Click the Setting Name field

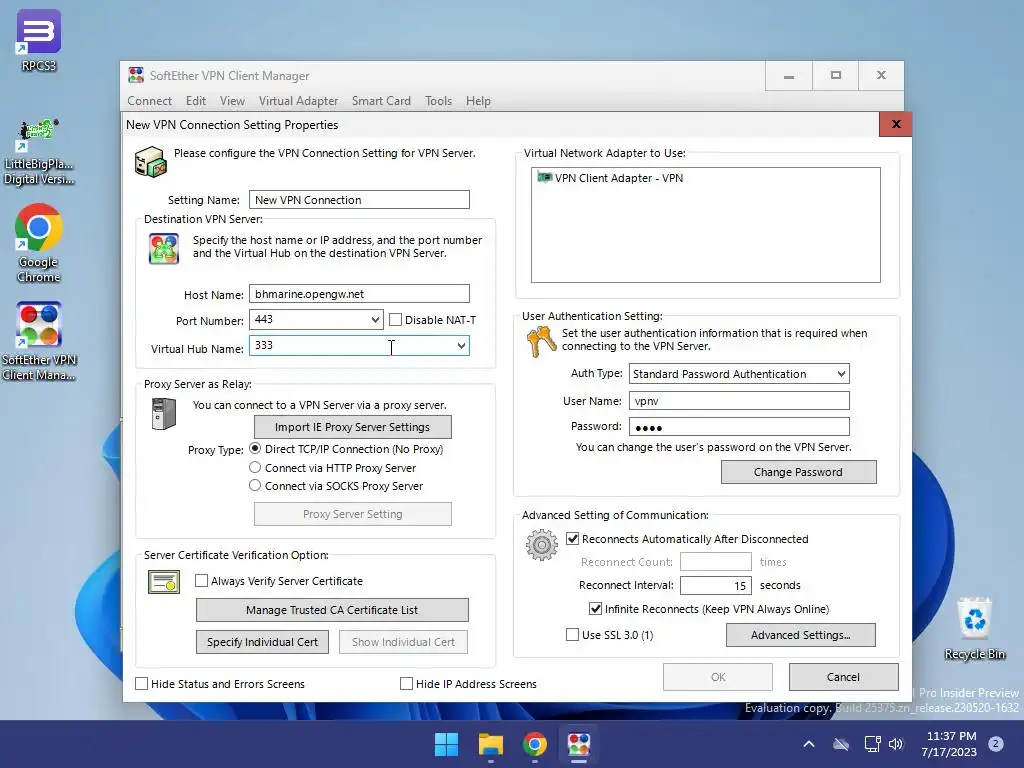[x=359, y=200]
